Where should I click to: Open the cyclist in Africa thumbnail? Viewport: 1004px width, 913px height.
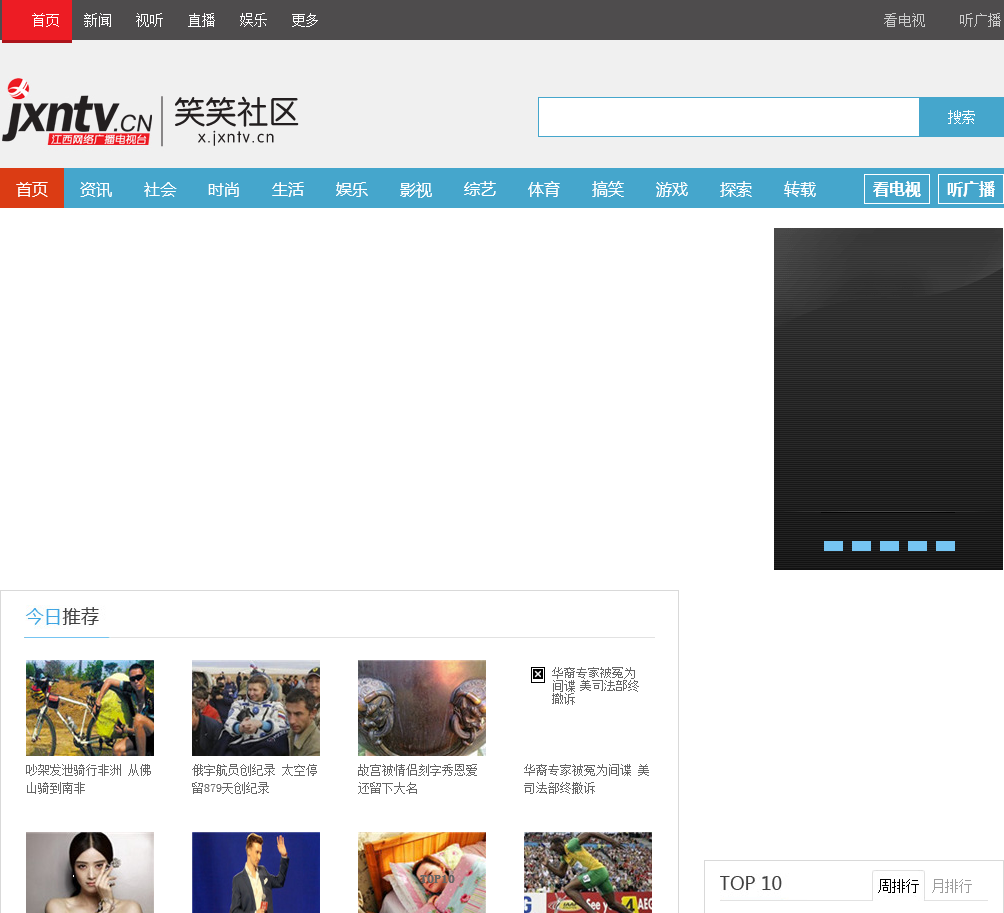(x=90, y=708)
